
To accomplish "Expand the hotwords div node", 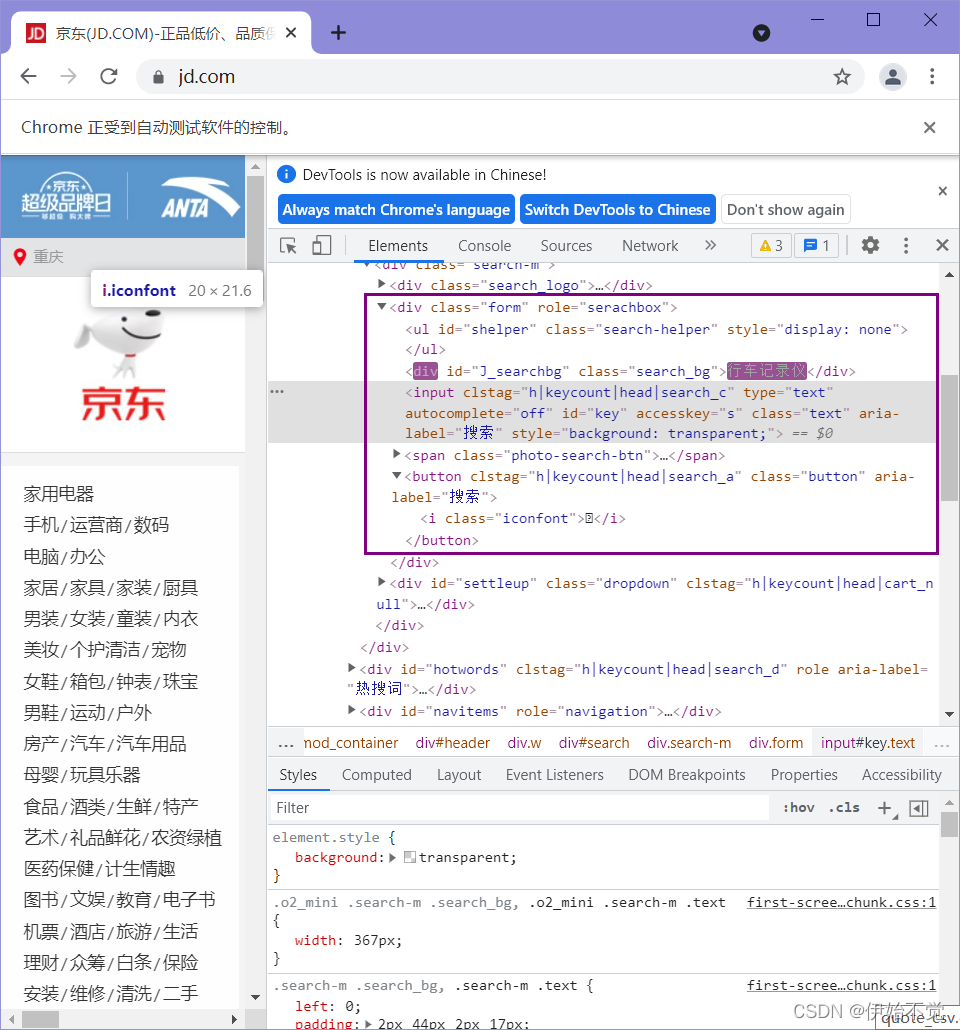I will [x=352, y=668].
